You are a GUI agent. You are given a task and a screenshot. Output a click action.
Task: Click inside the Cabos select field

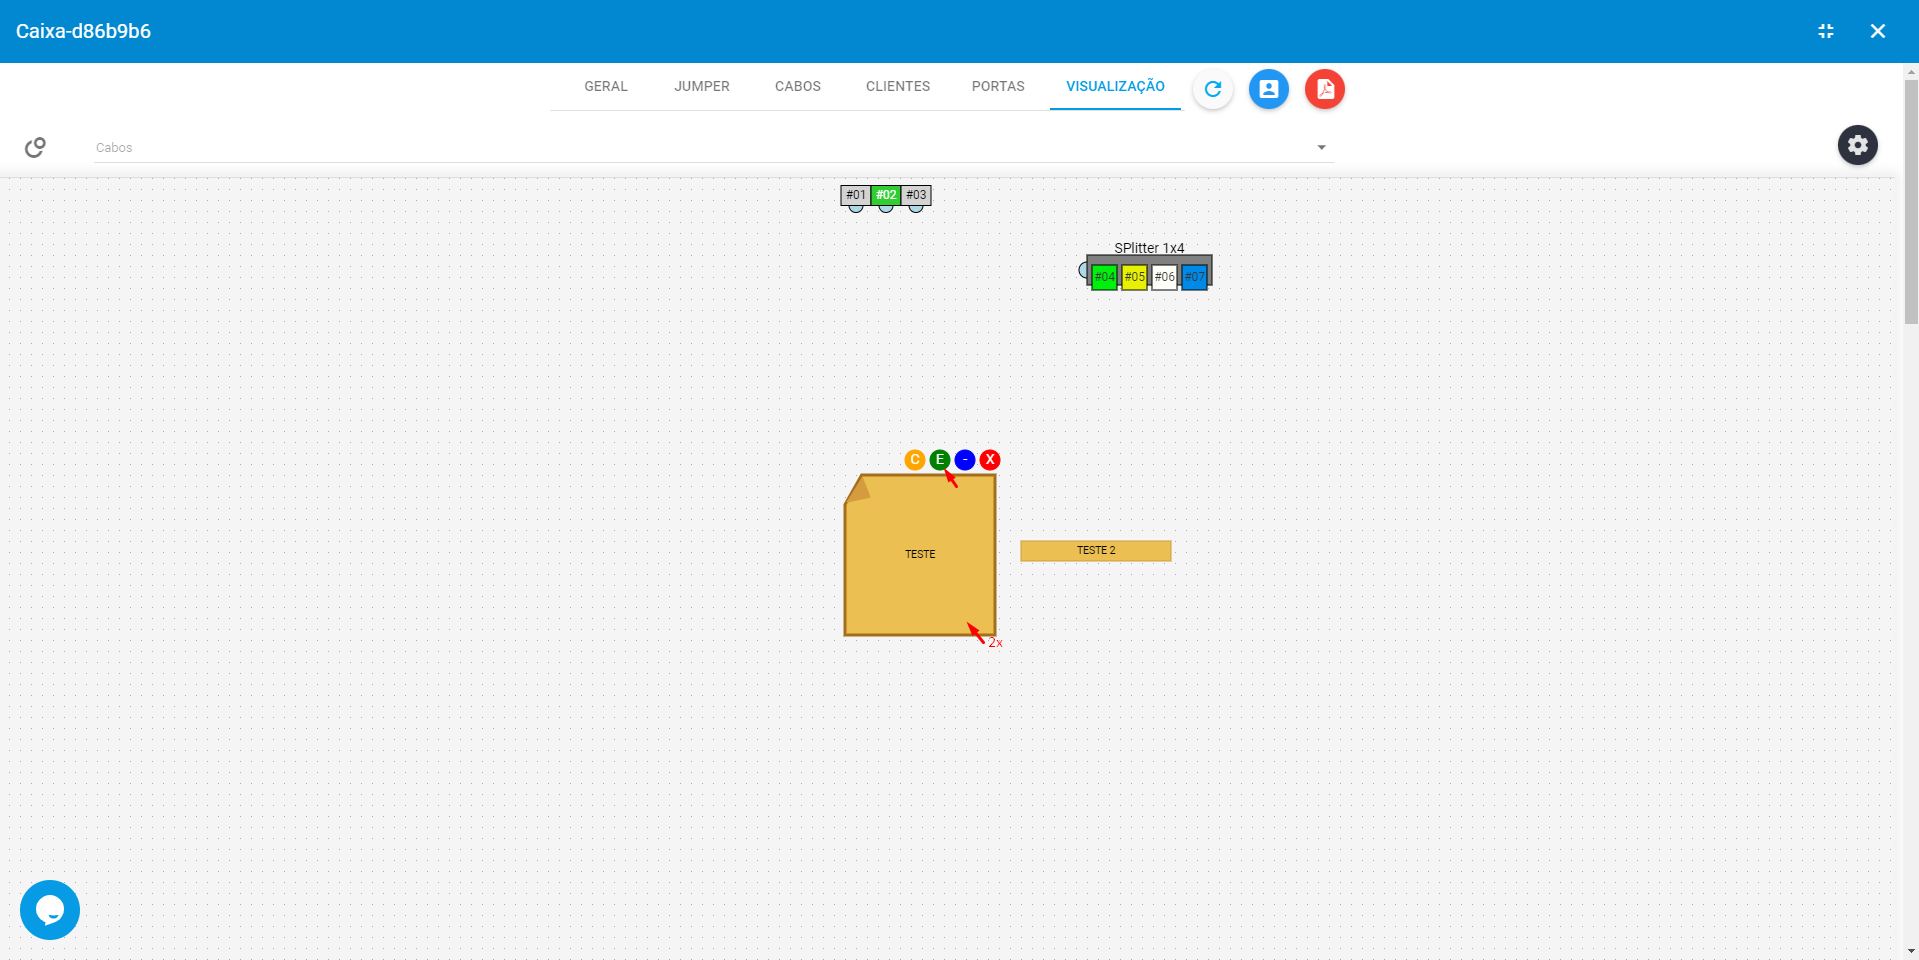pos(713,148)
